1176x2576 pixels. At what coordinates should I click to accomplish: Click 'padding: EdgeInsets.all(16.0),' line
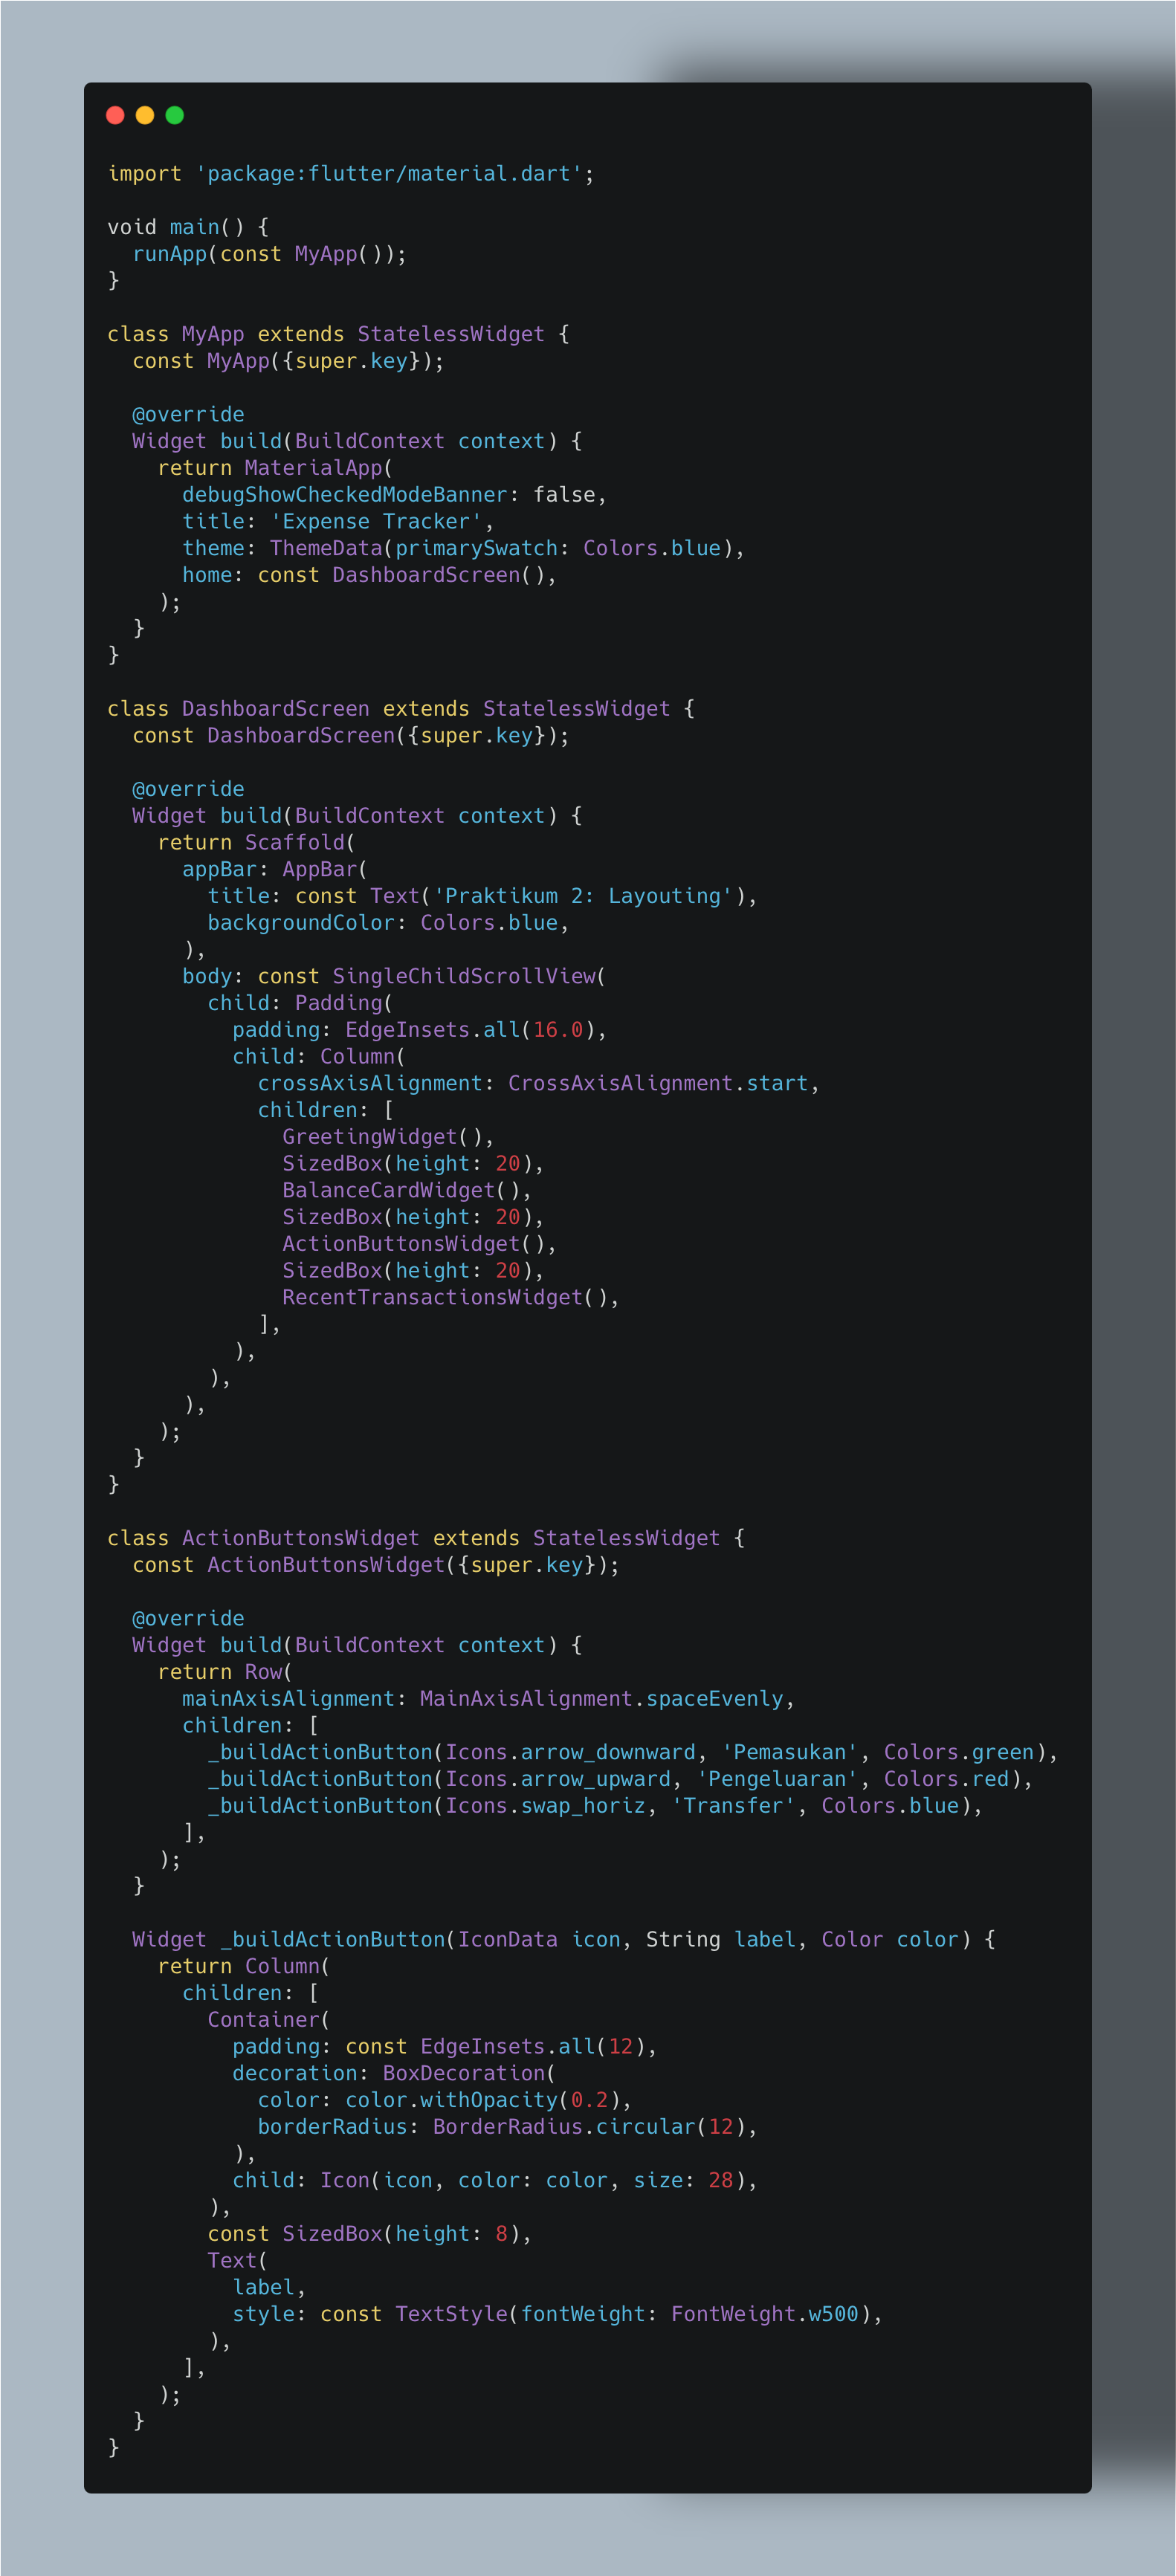tap(419, 1030)
